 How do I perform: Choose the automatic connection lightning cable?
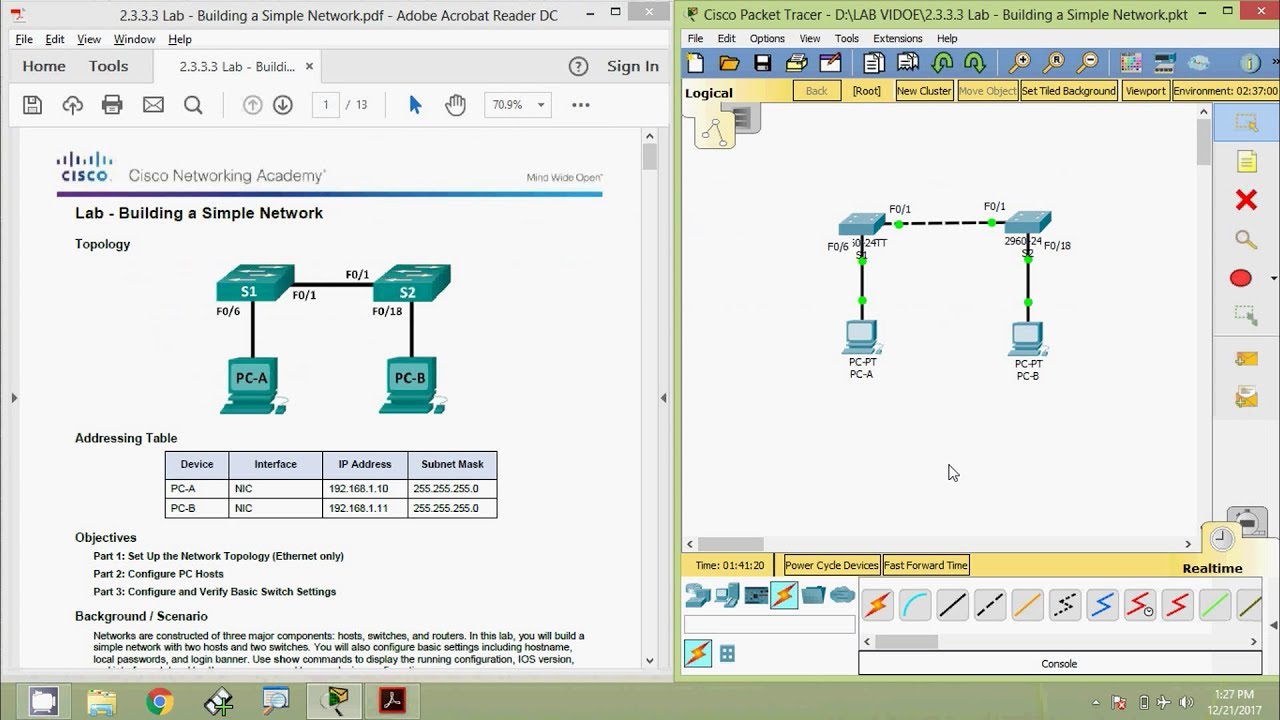[x=877, y=605]
